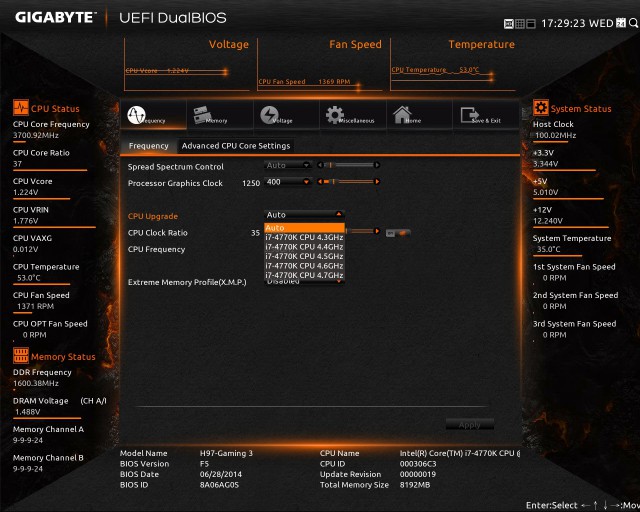The height and width of the screenshot is (512, 640).
Task: Select i7-4770K CPU 4.7GHz upgrade option
Action: coord(304,275)
